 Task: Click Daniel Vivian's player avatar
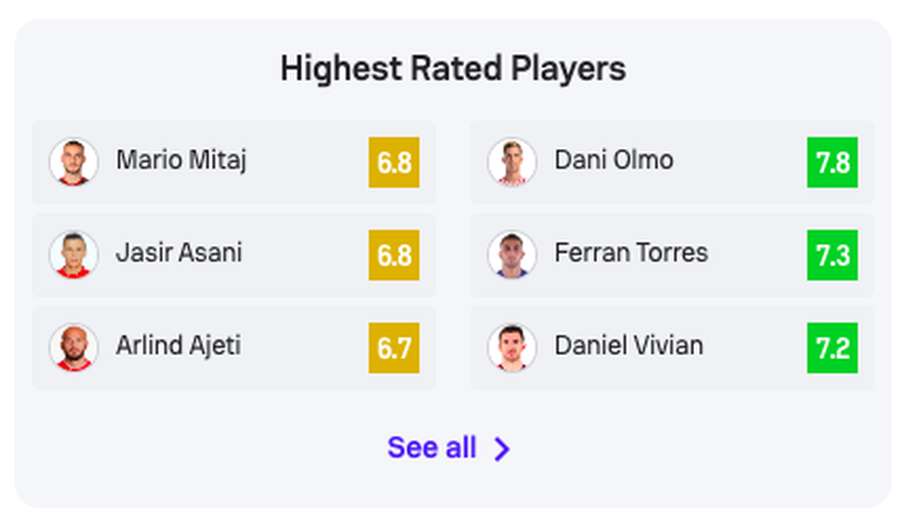[x=512, y=348]
